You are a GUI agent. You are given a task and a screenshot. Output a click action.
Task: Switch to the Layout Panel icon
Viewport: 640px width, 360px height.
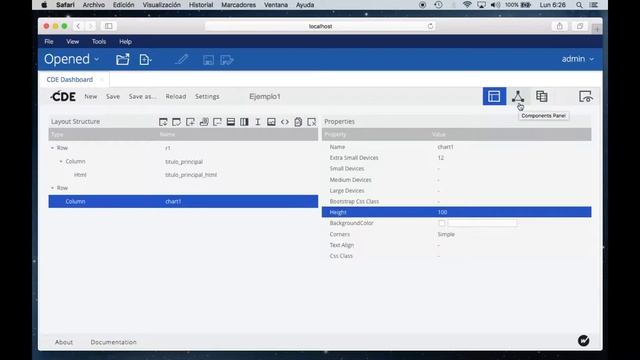click(x=494, y=96)
